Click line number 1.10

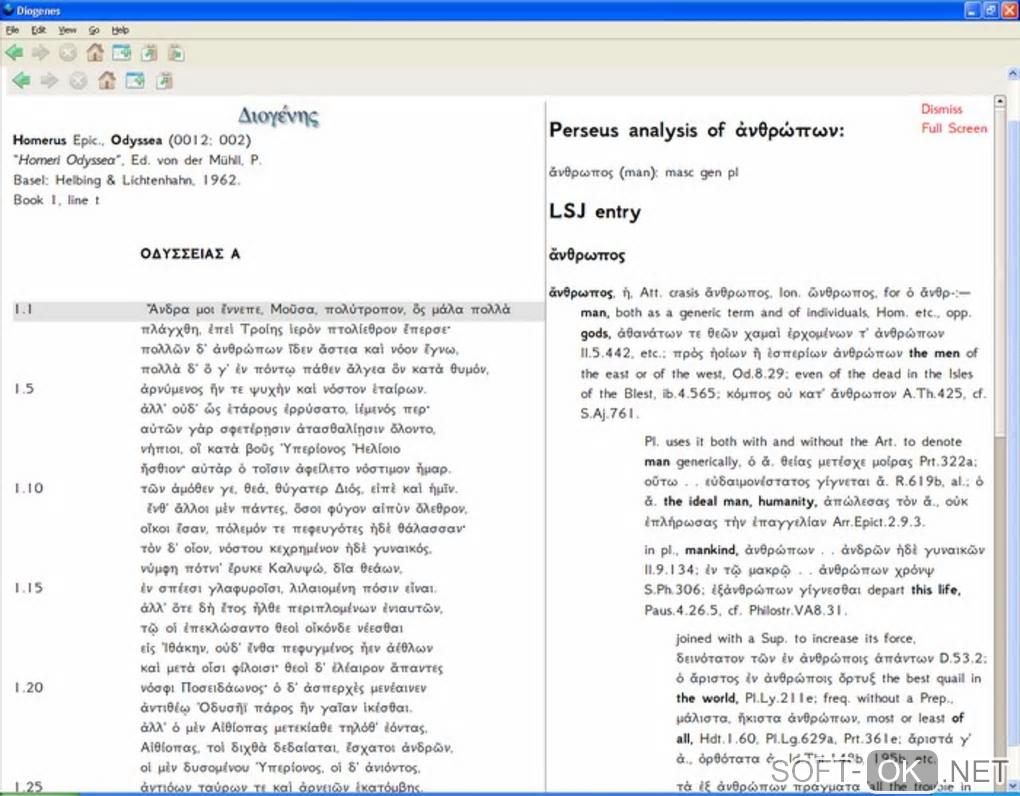[x=29, y=488]
